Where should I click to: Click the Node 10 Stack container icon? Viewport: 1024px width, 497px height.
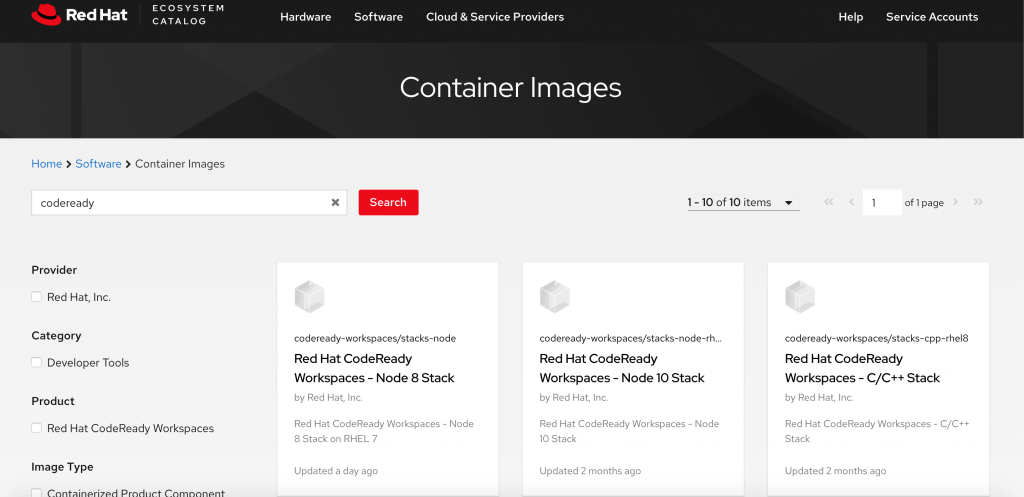[x=555, y=297]
